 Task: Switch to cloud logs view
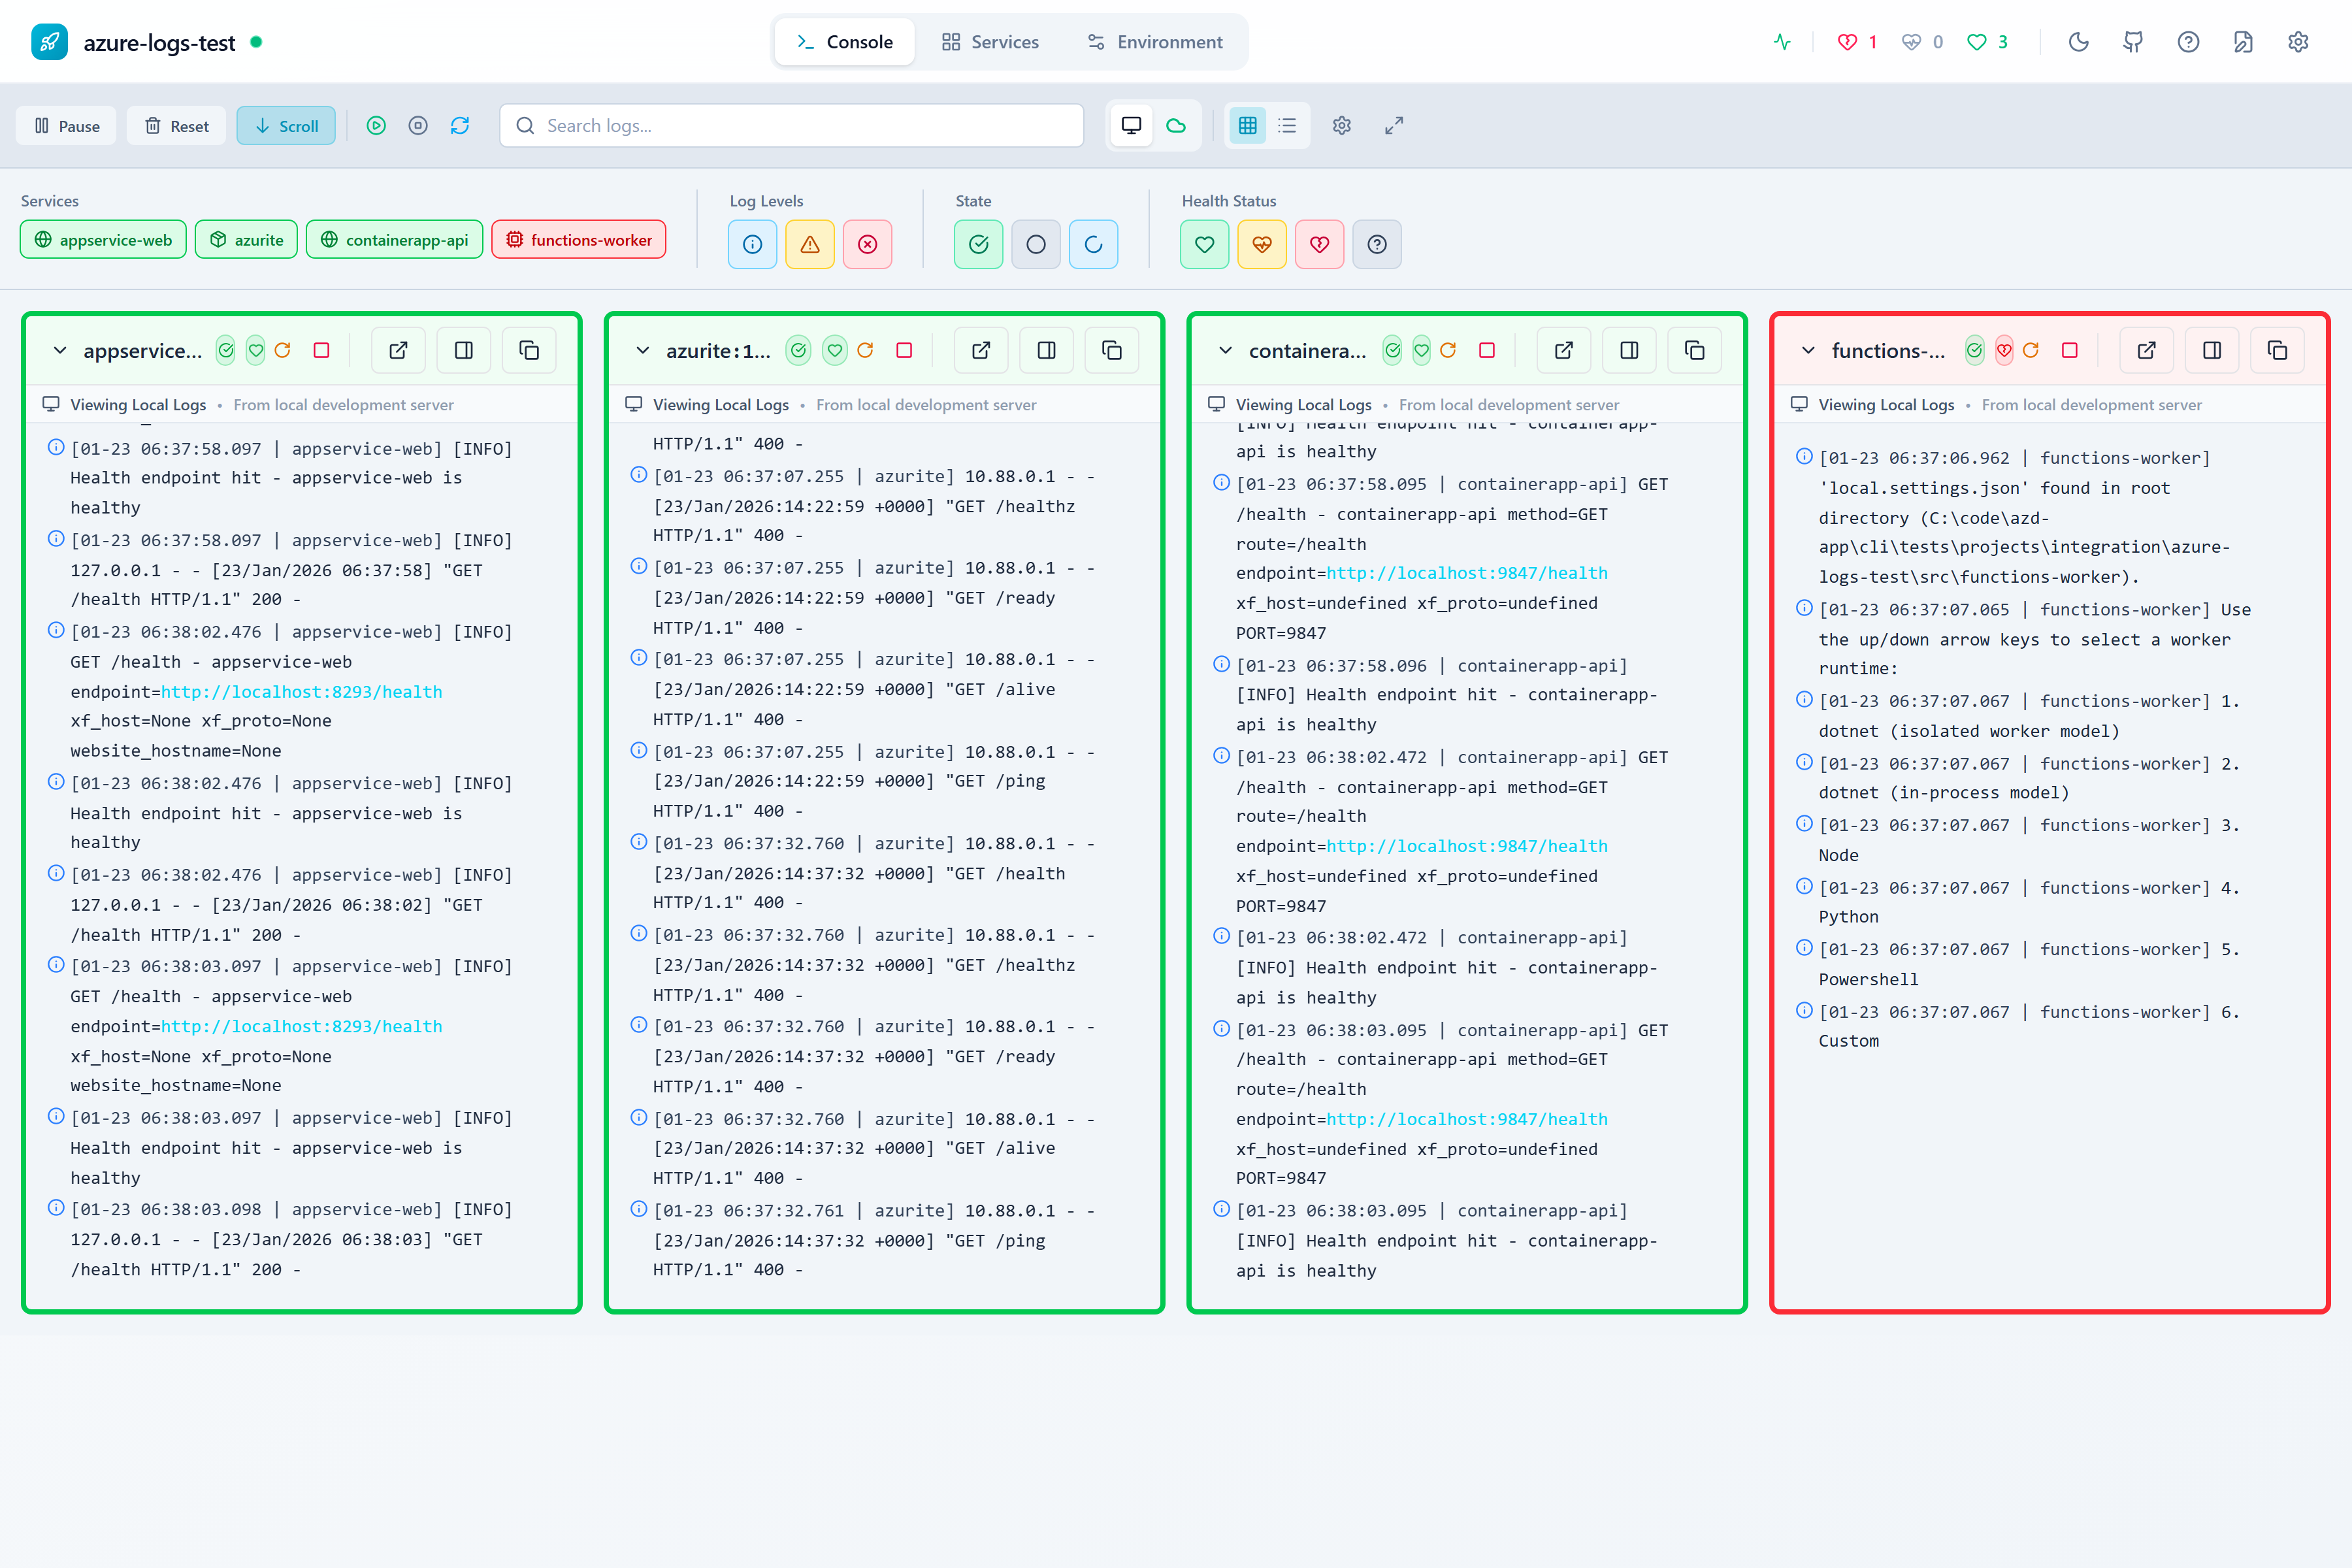[1175, 125]
